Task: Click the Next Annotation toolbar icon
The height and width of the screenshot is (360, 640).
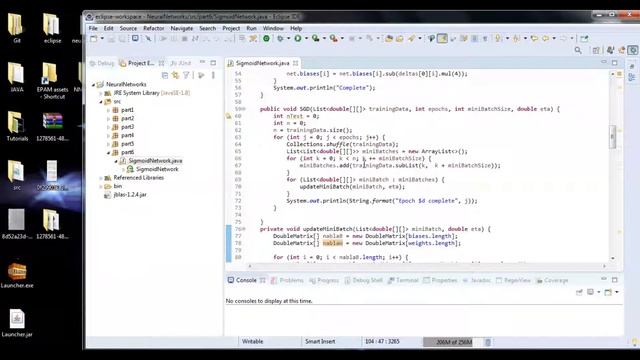Action: click(x=498, y=38)
